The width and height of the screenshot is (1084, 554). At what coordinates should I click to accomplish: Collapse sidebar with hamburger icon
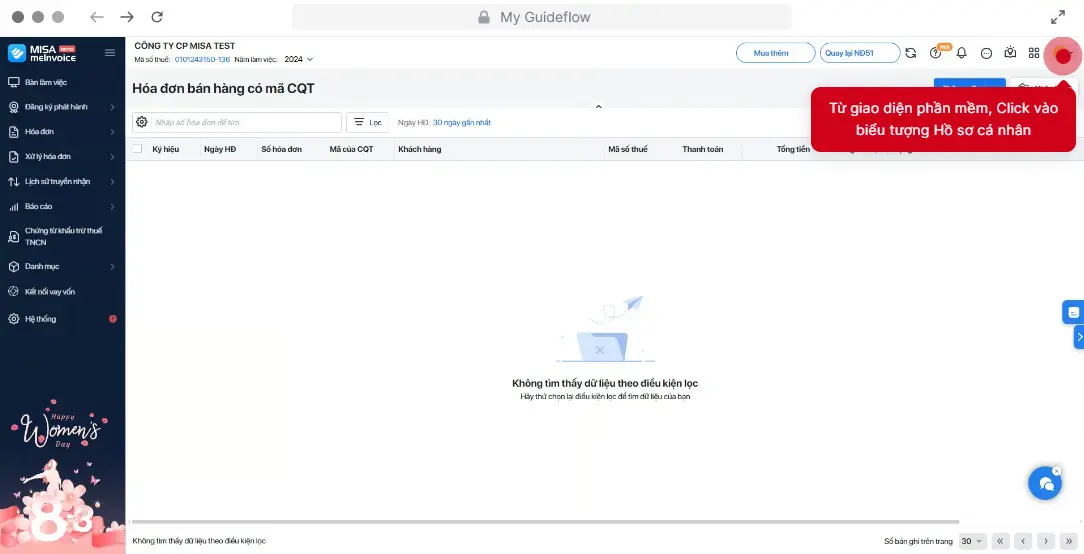(110, 53)
